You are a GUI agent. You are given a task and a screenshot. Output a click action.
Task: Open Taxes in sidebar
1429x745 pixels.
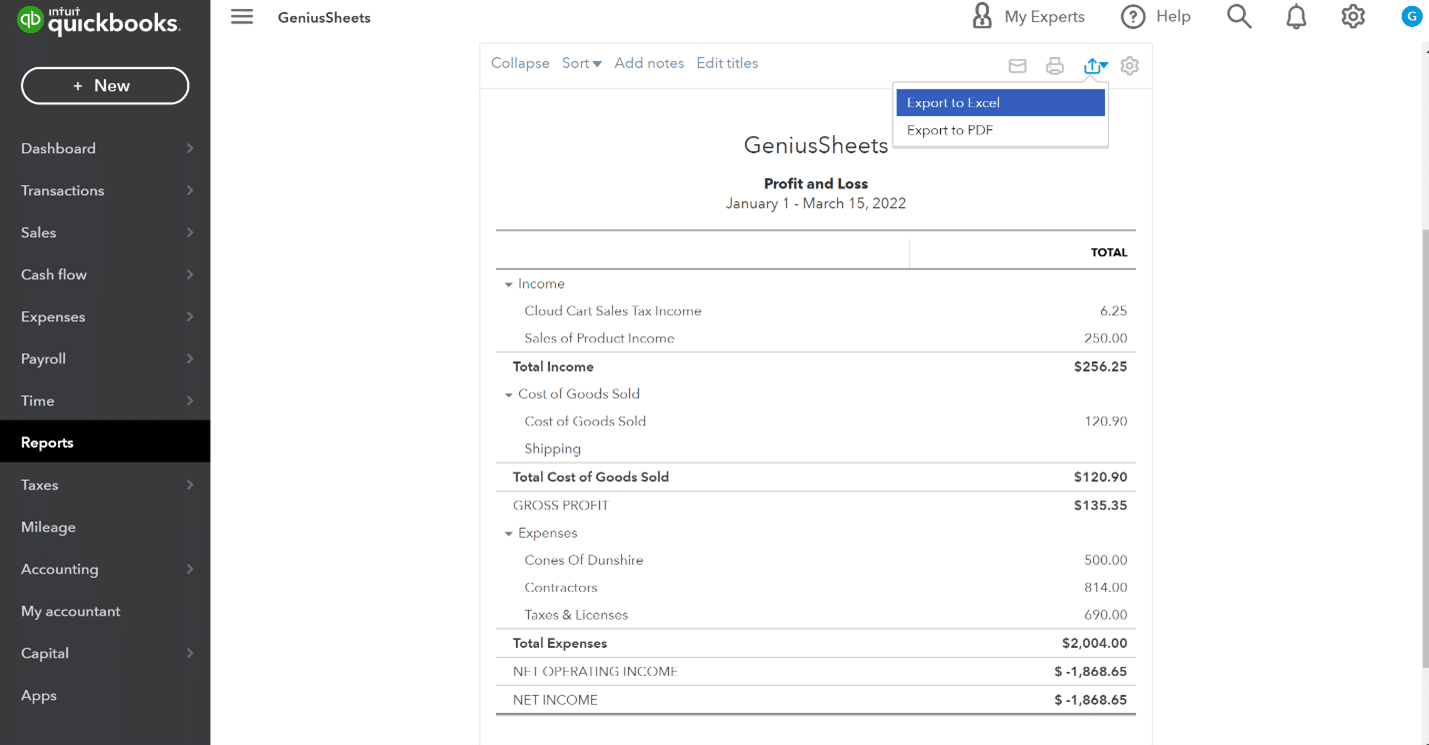pos(105,484)
